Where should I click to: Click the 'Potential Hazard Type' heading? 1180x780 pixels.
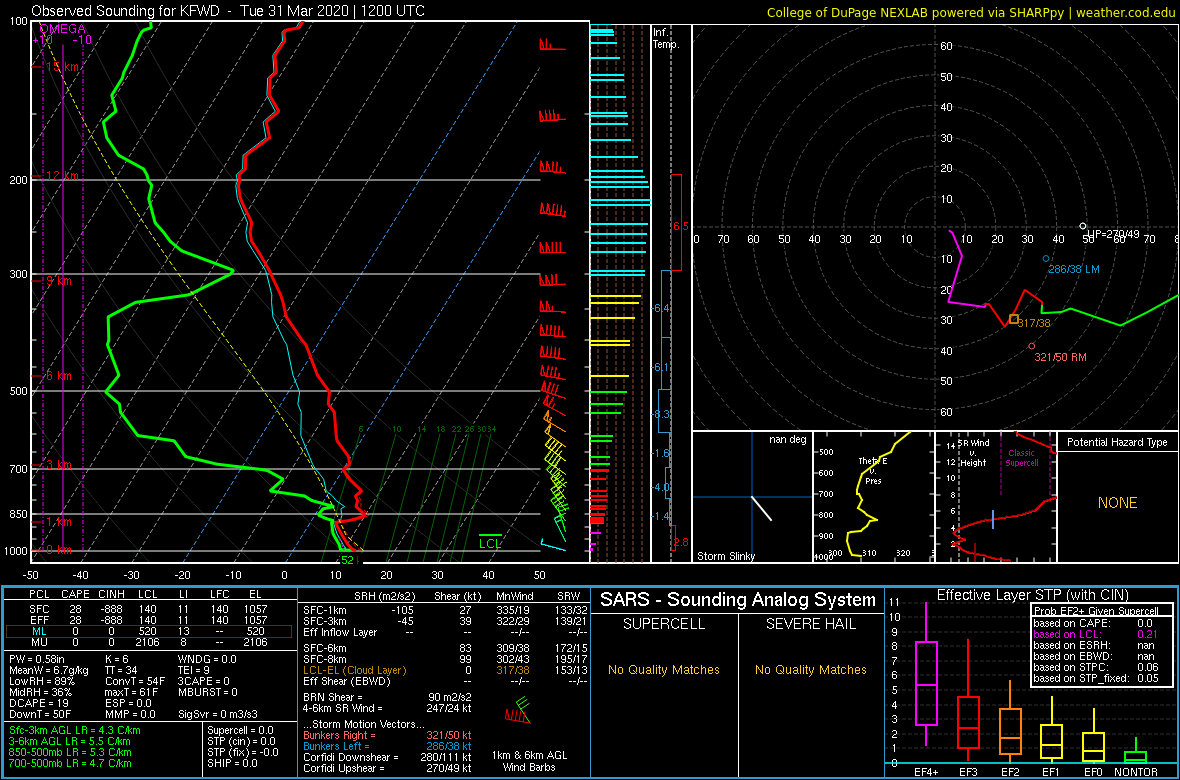(1117, 443)
